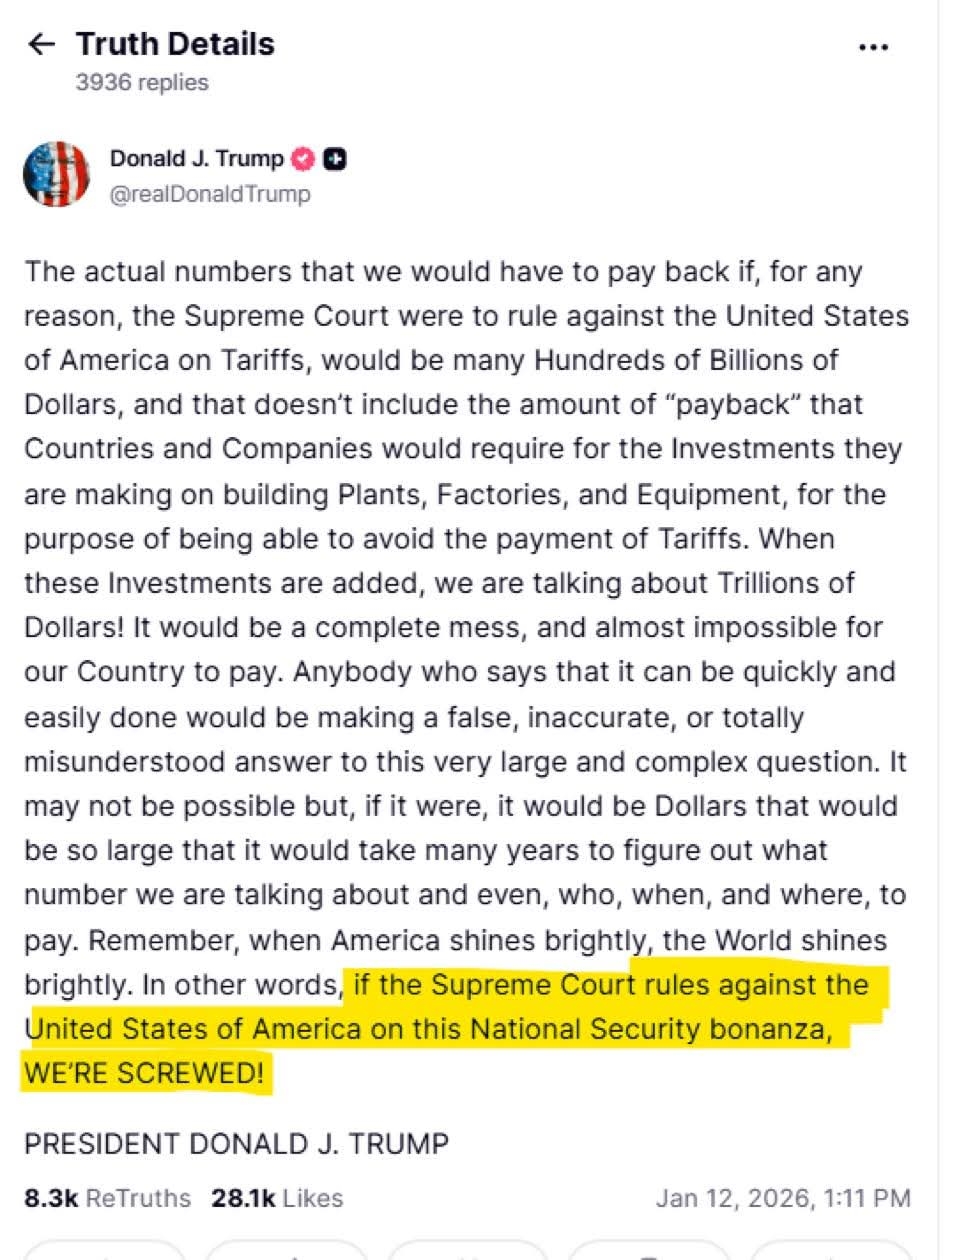959x1260 pixels.
Task: View the 3936 replies count
Action: [x=142, y=82]
